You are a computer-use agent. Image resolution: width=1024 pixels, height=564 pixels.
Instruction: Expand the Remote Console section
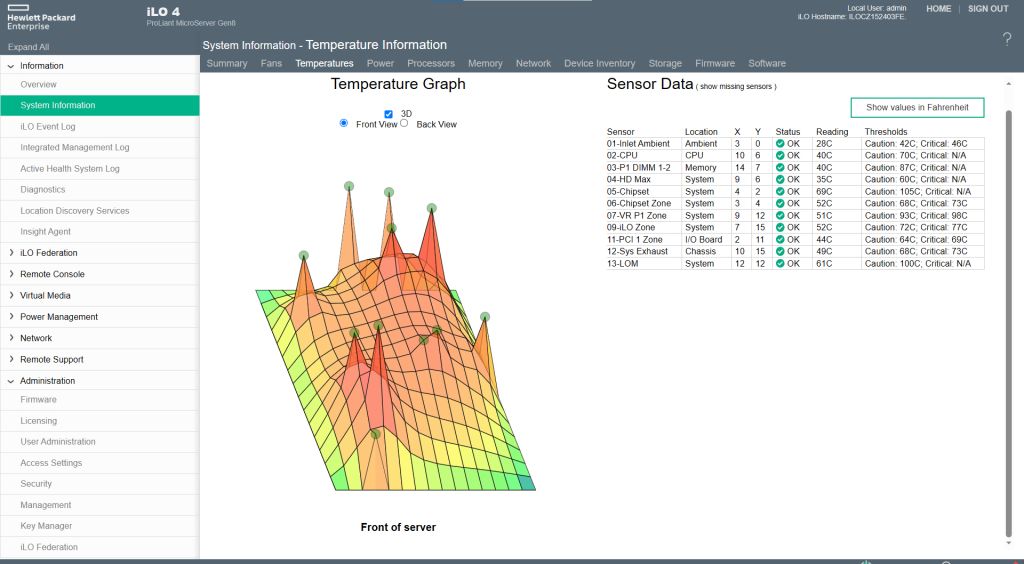tap(11, 274)
